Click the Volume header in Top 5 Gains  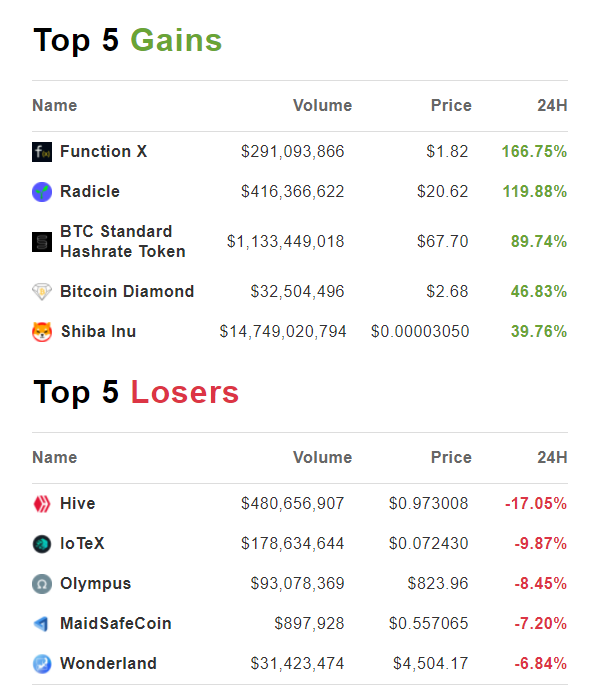[x=322, y=106]
